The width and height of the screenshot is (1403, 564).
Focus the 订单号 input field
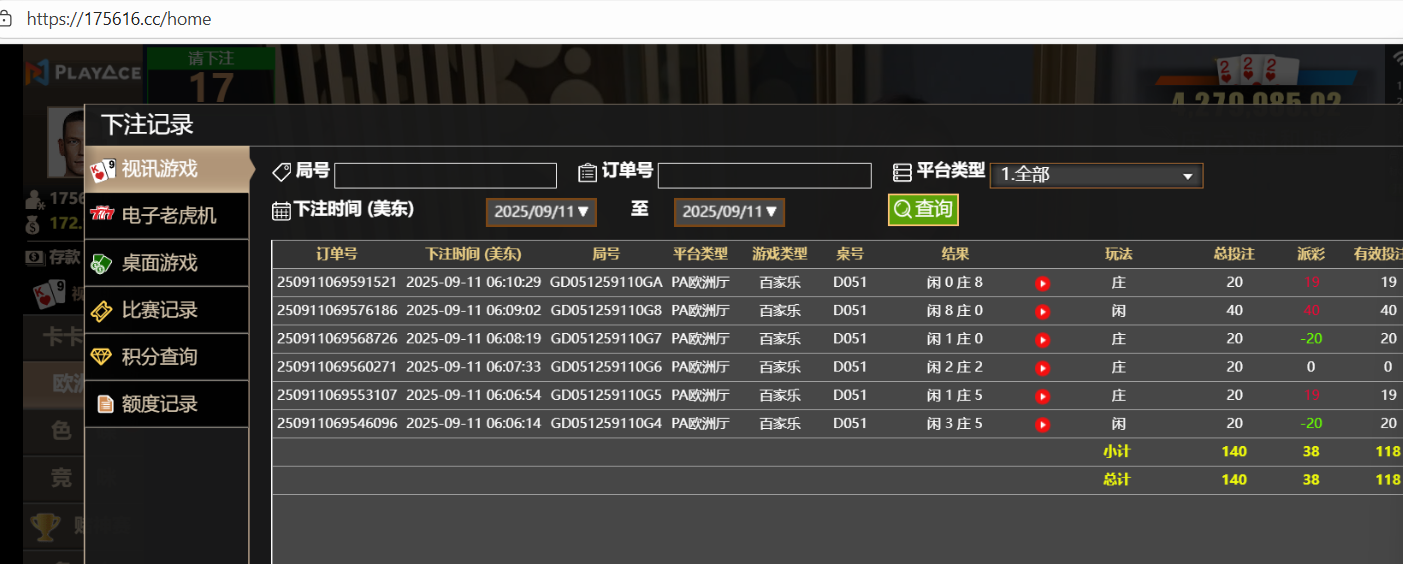(764, 176)
